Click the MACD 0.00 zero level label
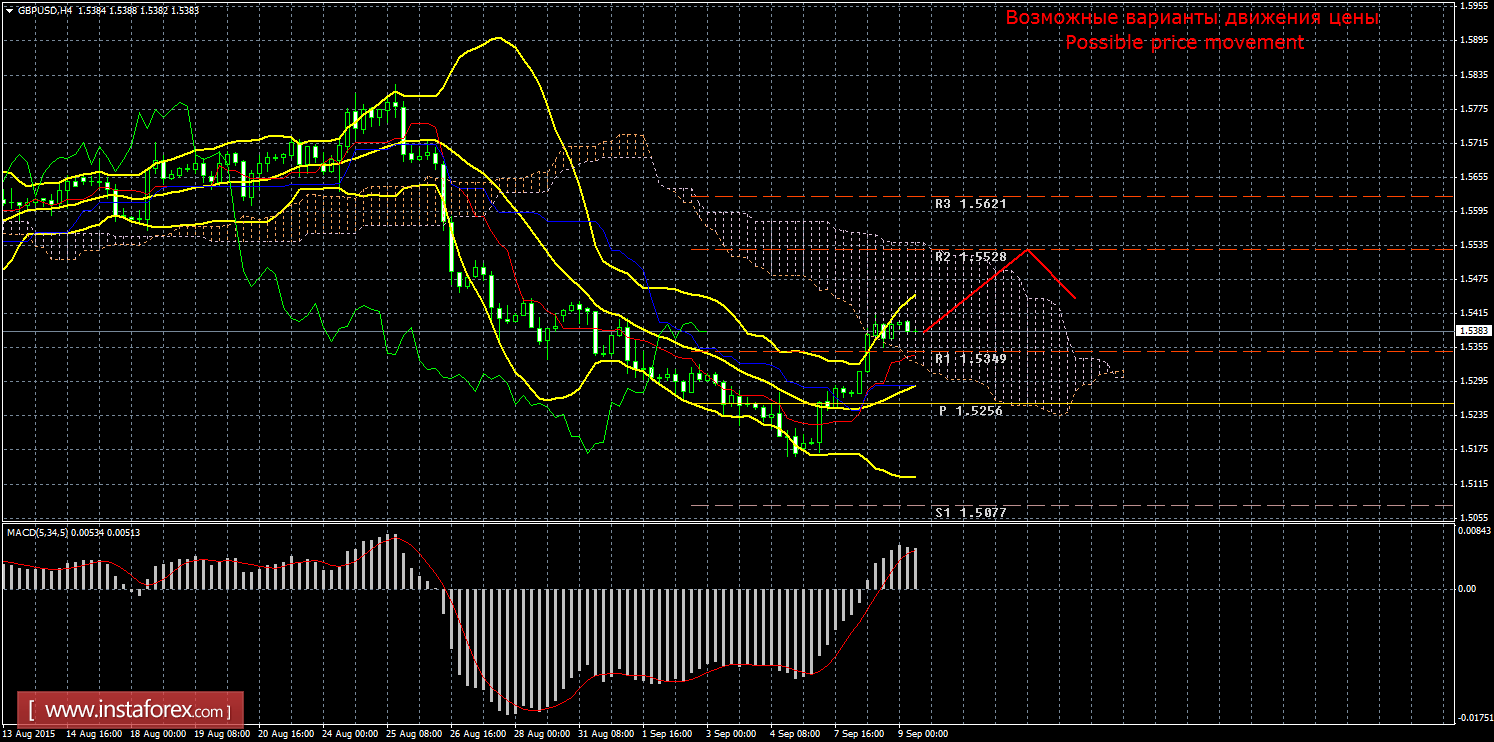 coord(1466,589)
